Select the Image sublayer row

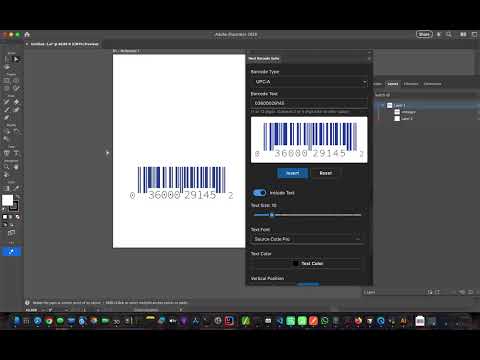[428, 112]
